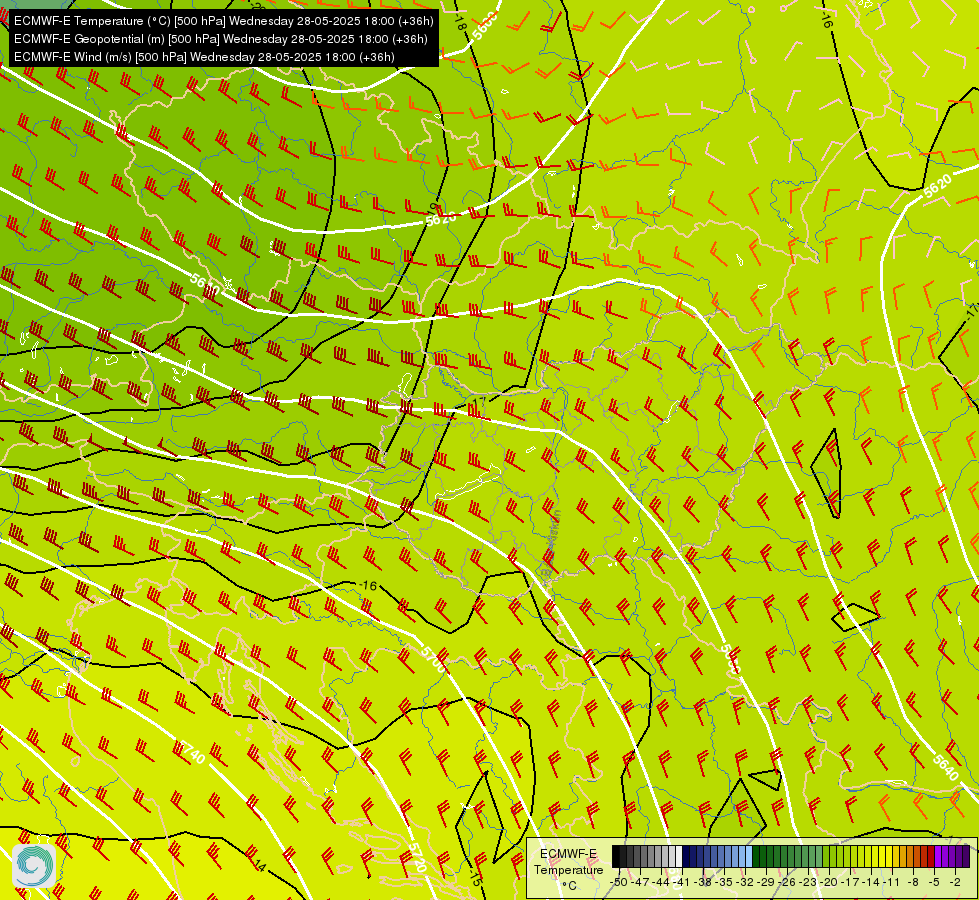Click the temperature legend colour bar
979x900 pixels.
click(791, 857)
